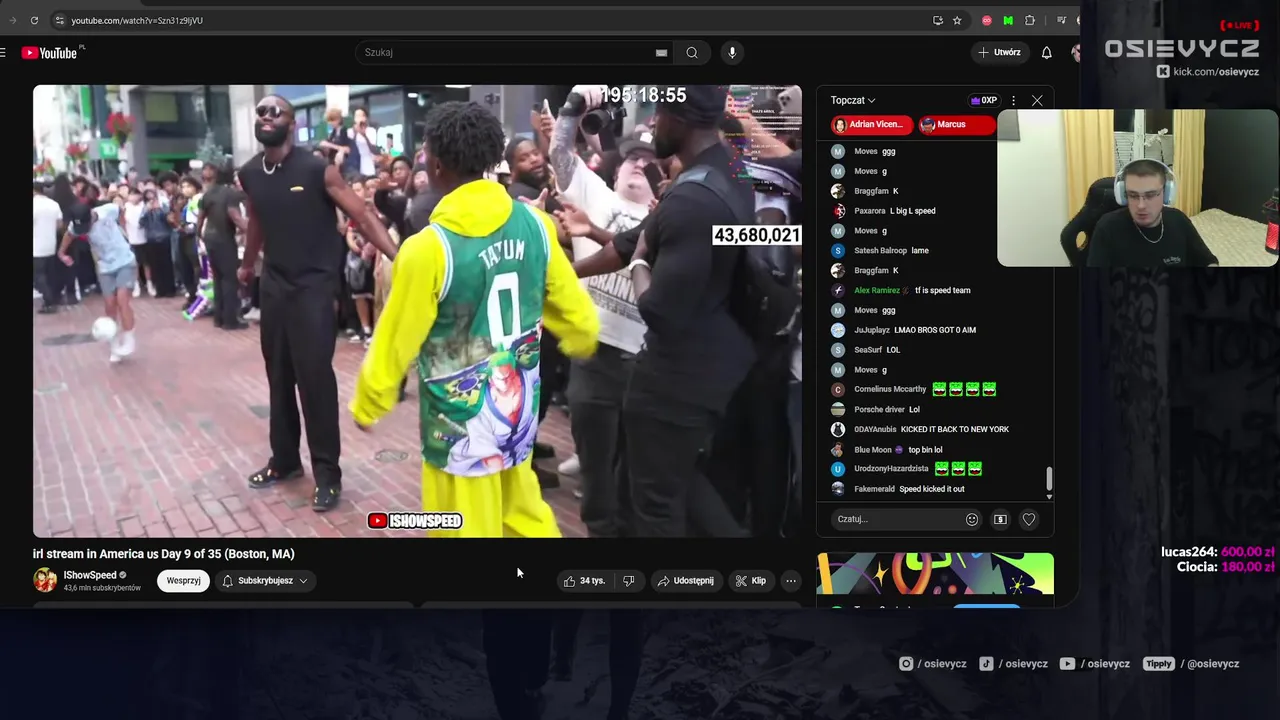
Task: Reload the page with the refresh icon
Action: pos(34,20)
